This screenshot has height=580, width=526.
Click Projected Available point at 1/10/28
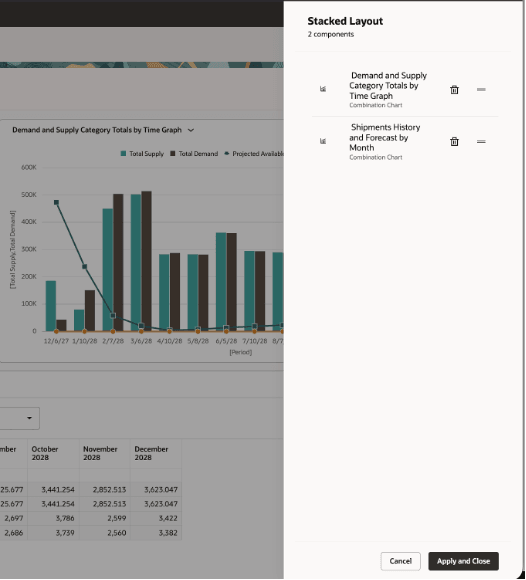[85, 267]
